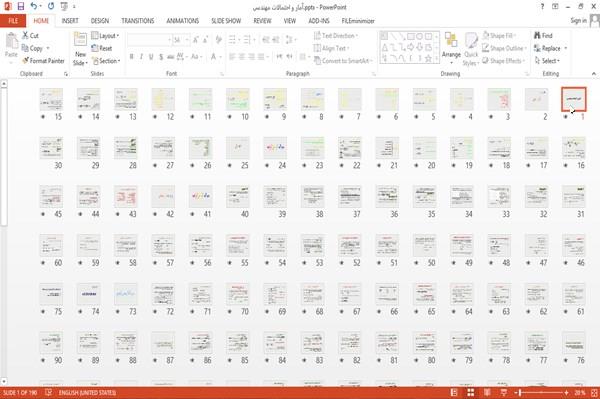Select slide thumbnail 74
Viewport: 600px width, 399px height.
[88, 294]
